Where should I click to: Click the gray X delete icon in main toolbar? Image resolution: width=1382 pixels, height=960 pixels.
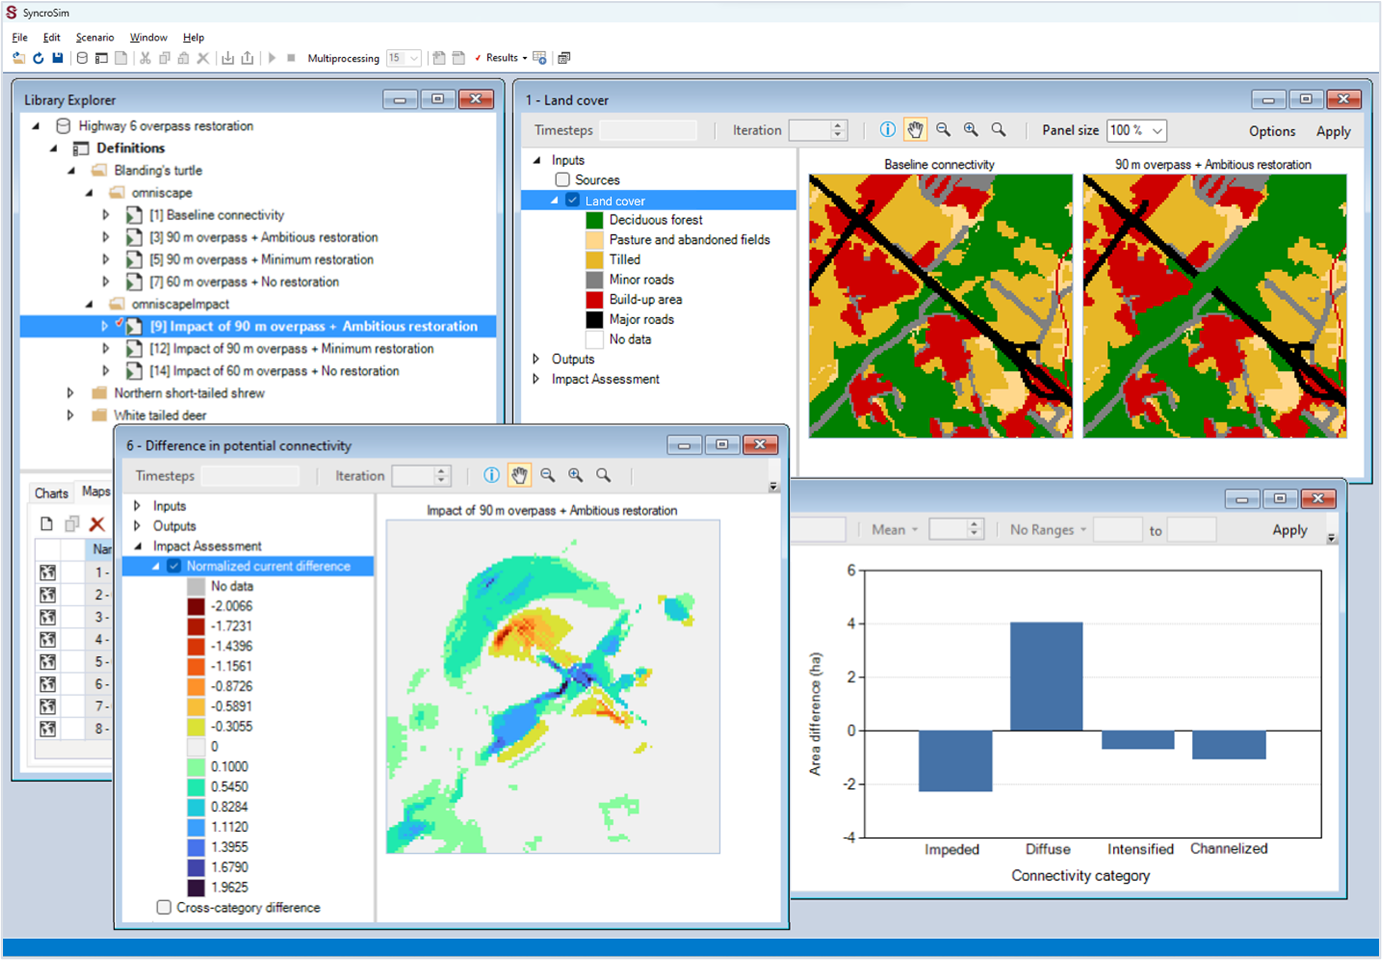203,58
